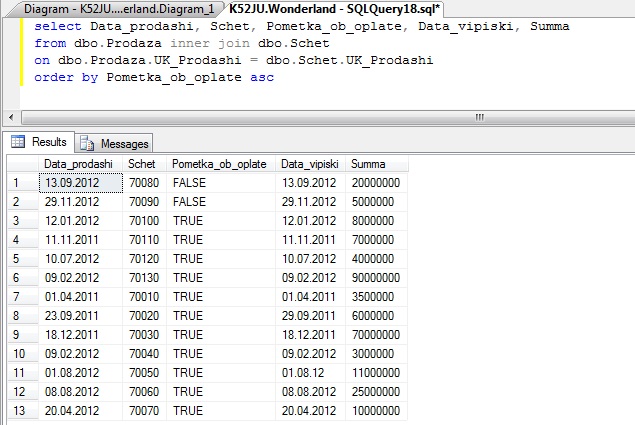Click the Data_prodashi cell 23.09.2011

click(81, 316)
